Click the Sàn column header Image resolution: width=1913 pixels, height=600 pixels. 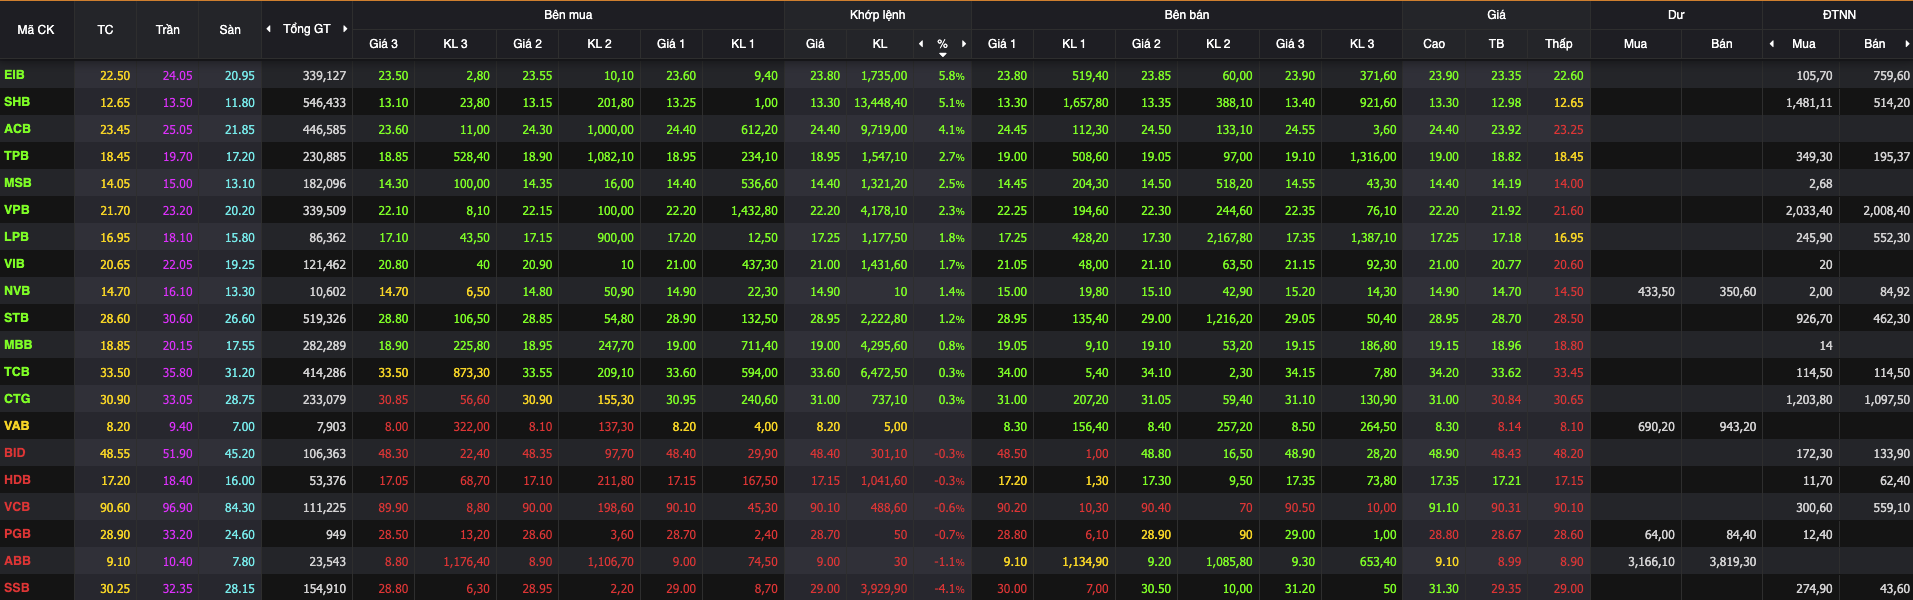(230, 30)
